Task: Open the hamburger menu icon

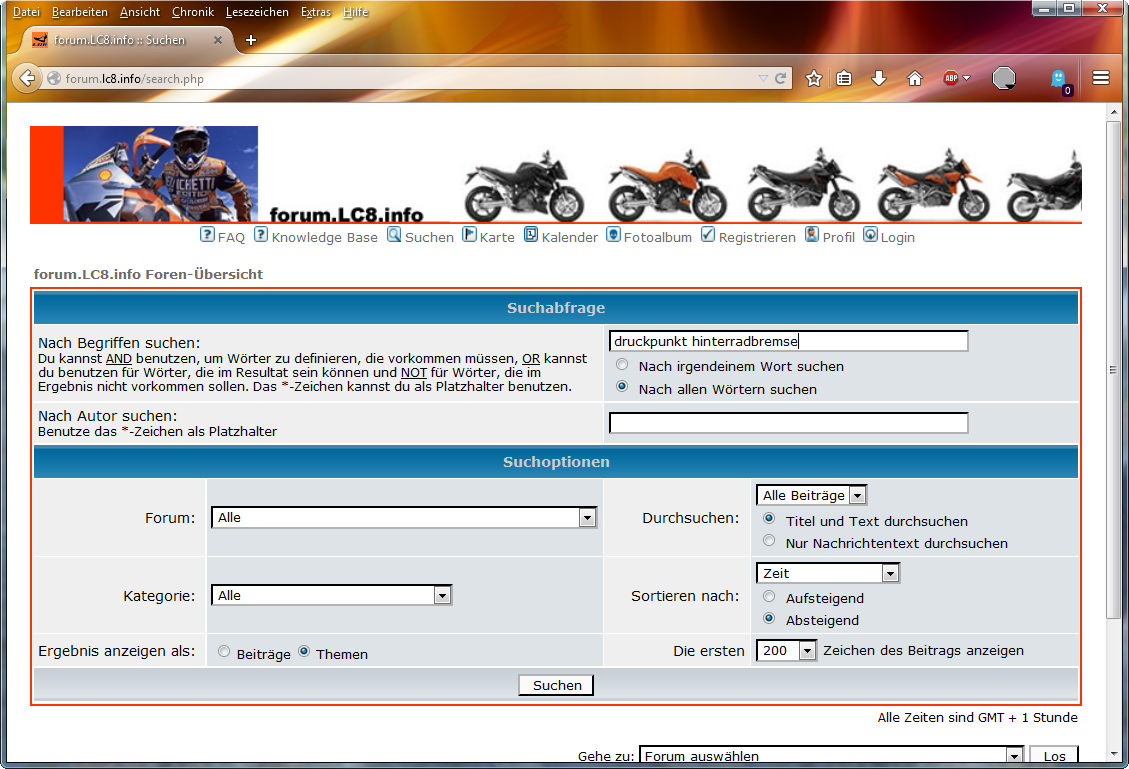Action: tap(1101, 79)
